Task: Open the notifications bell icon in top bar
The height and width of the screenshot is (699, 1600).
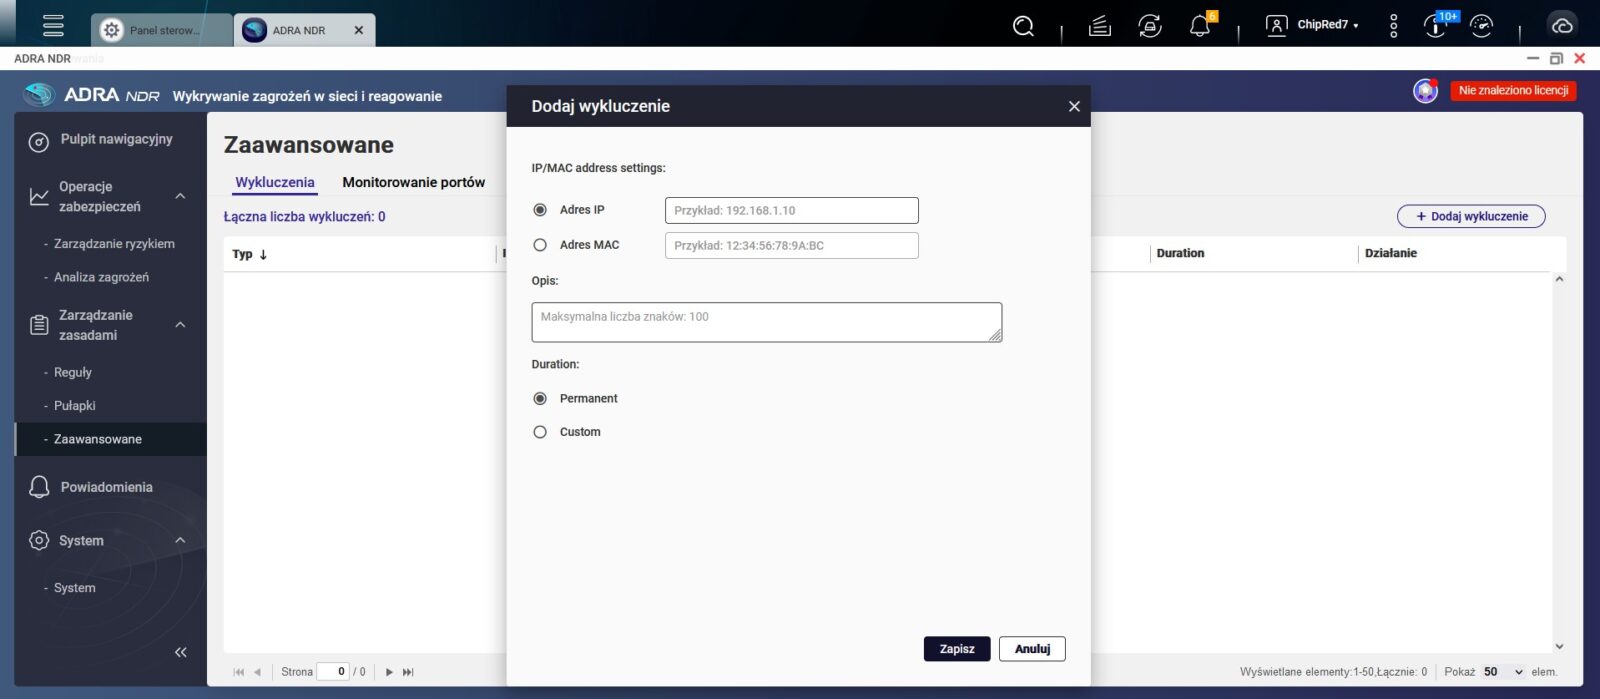Action: (1199, 26)
